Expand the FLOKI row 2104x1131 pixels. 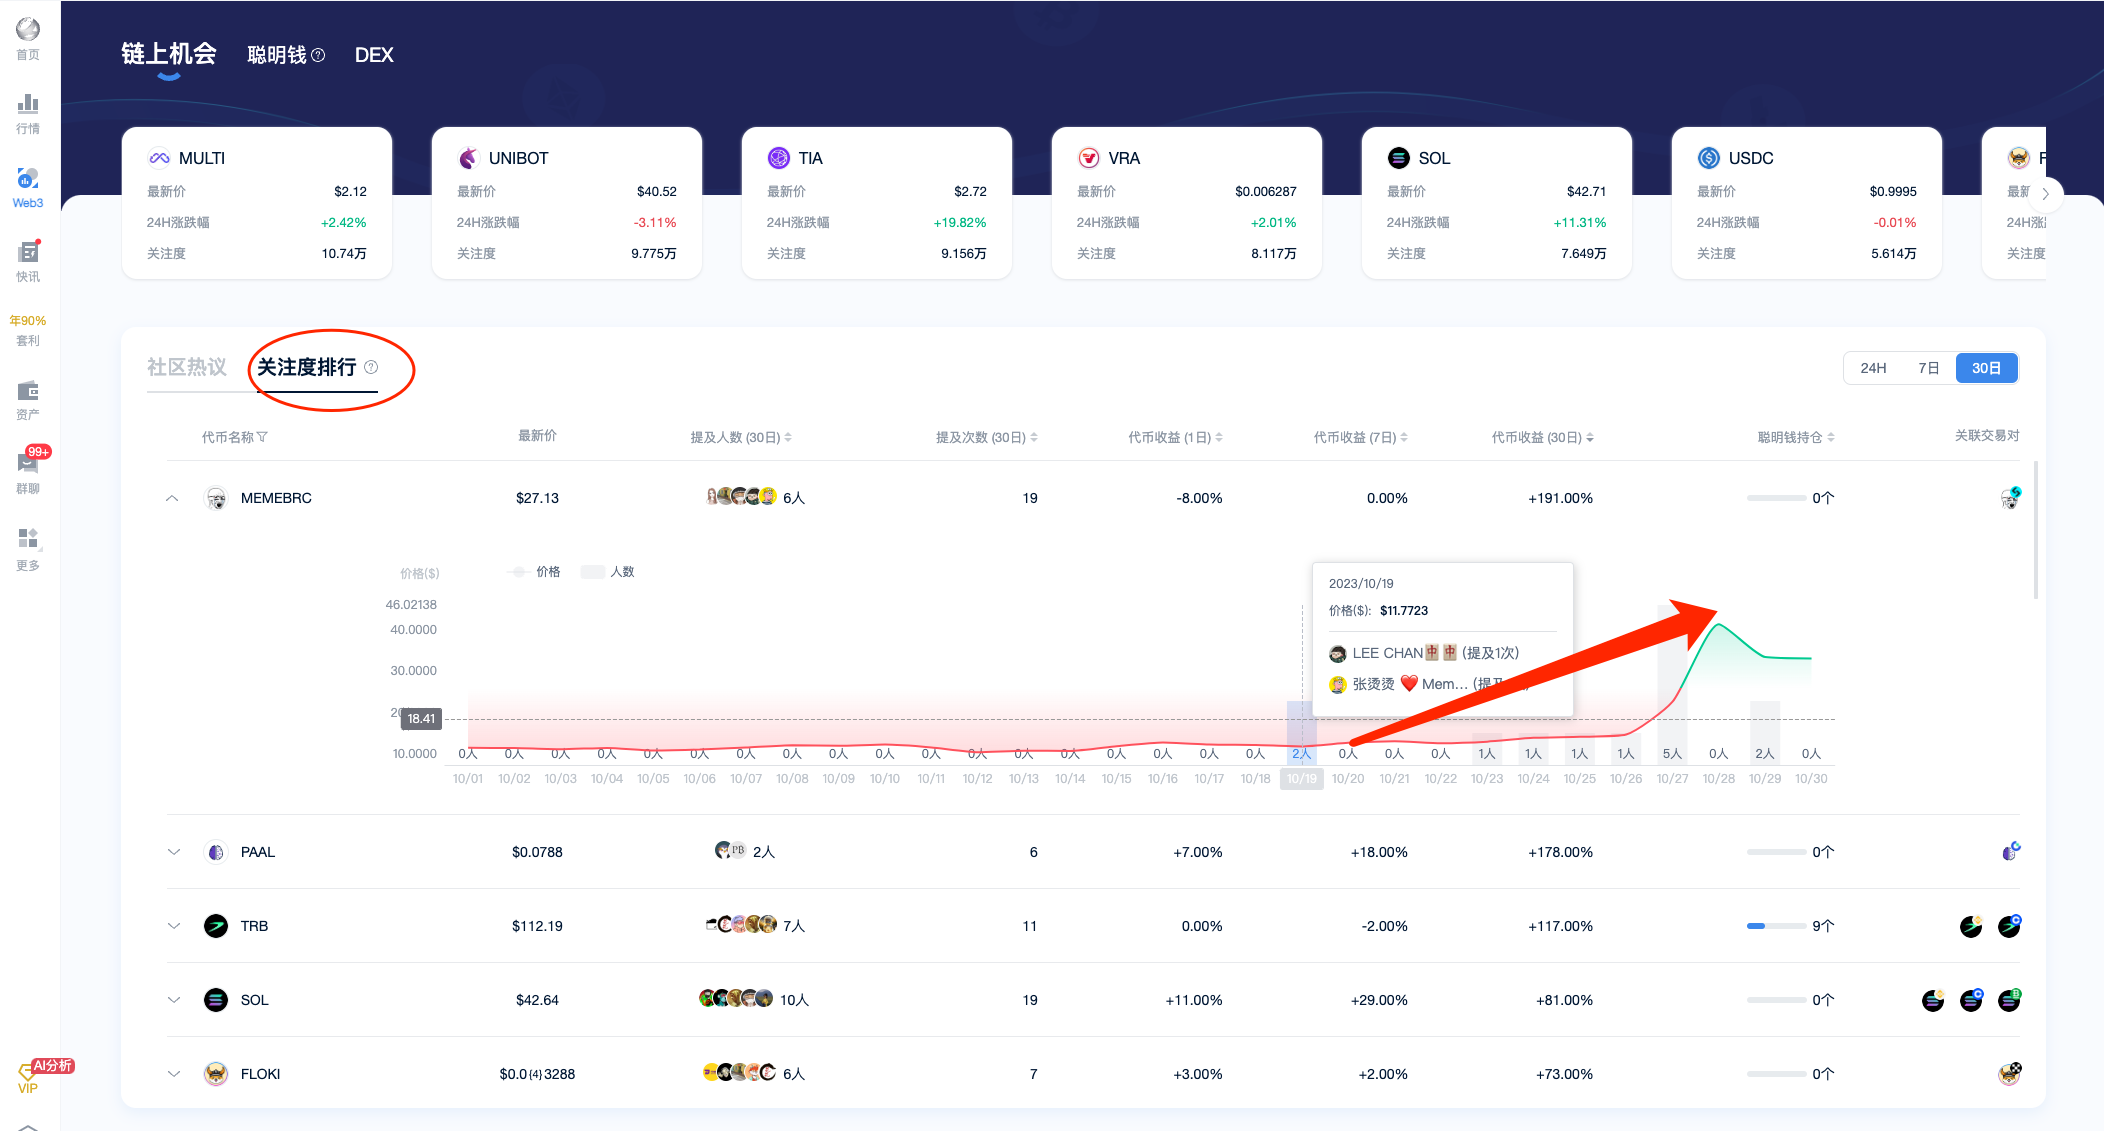click(173, 1074)
